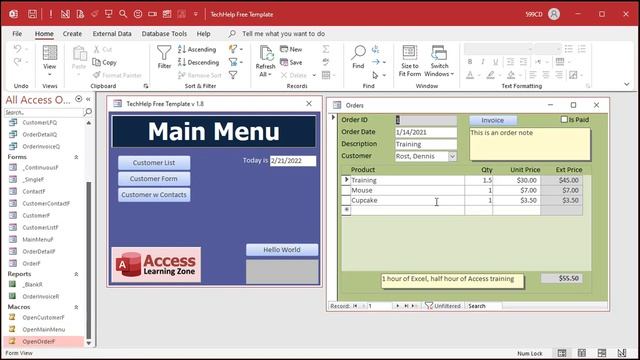Image resolution: width=640 pixels, height=360 pixels.
Task: Collapse the navigation pane with the shutter arrows
Action: coord(88,99)
